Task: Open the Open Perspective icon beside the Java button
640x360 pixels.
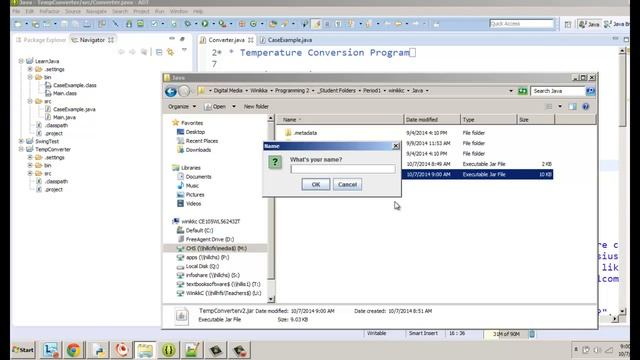Action: 568,24
